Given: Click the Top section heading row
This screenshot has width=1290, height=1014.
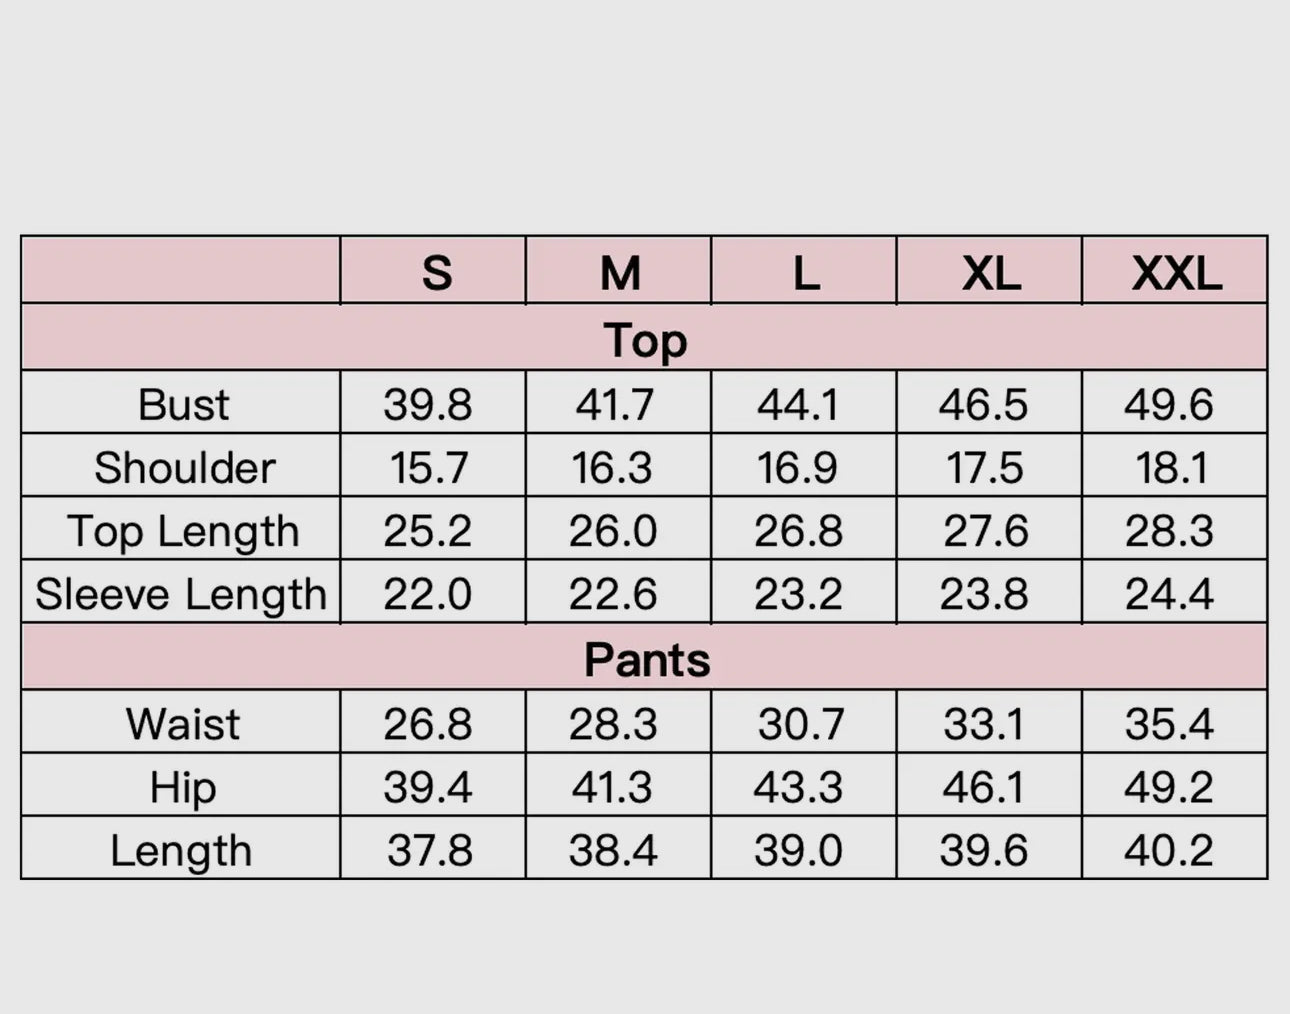Looking at the screenshot, I should (x=645, y=340).
